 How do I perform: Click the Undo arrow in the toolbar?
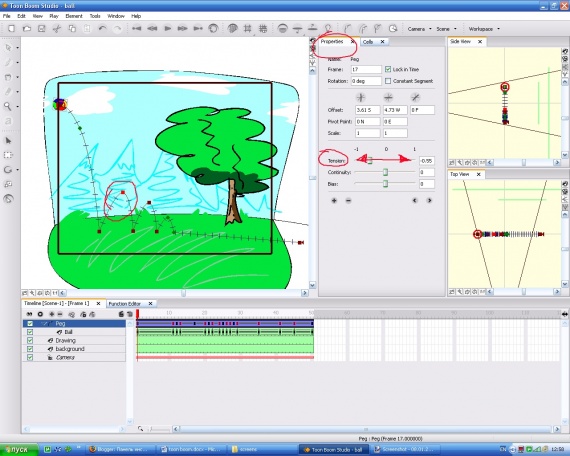tap(103, 29)
